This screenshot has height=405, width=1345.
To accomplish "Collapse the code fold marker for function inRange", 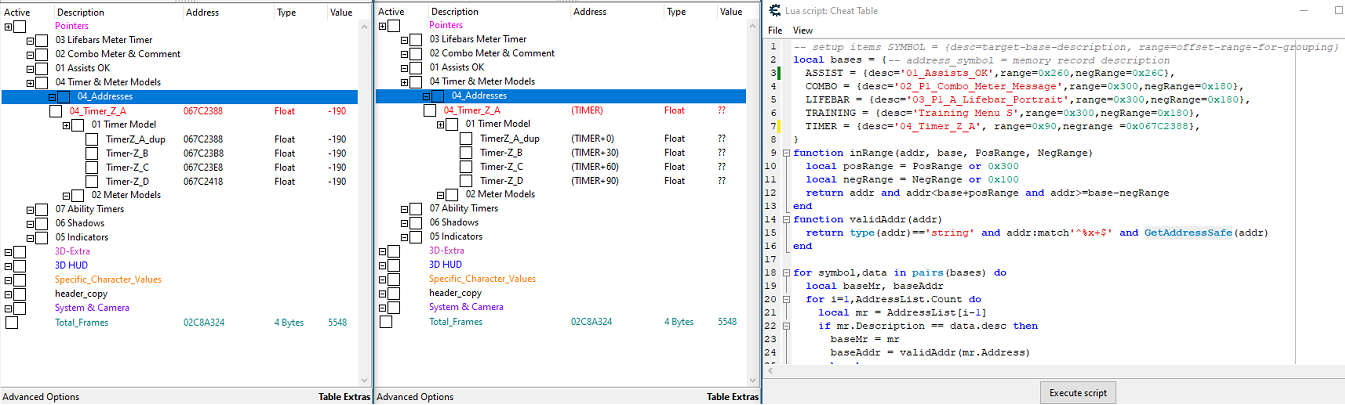I will [786, 153].
